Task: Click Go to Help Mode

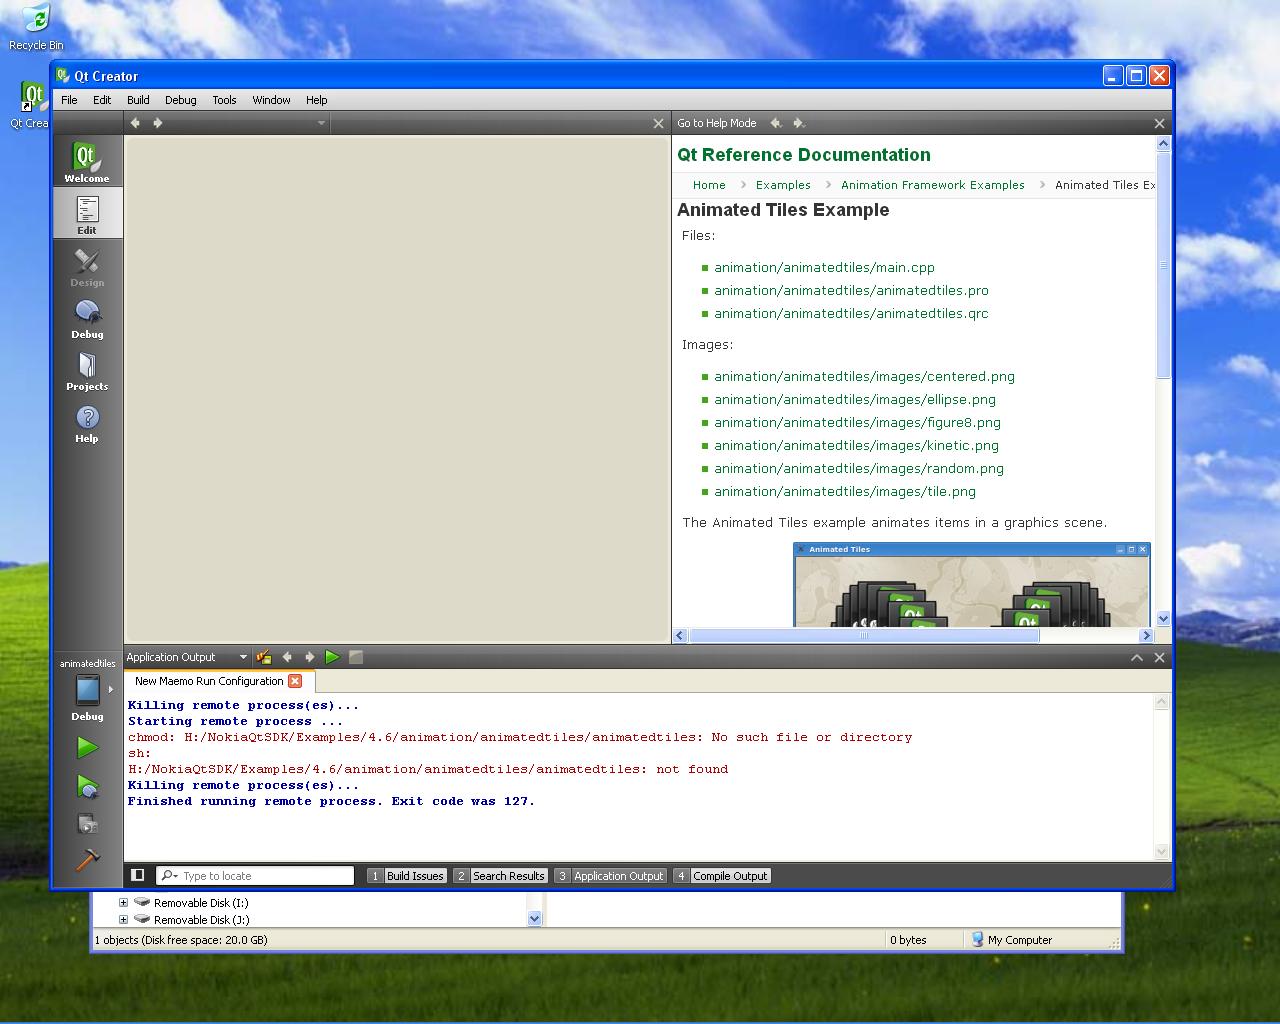Action: click(x=716, y=123)
